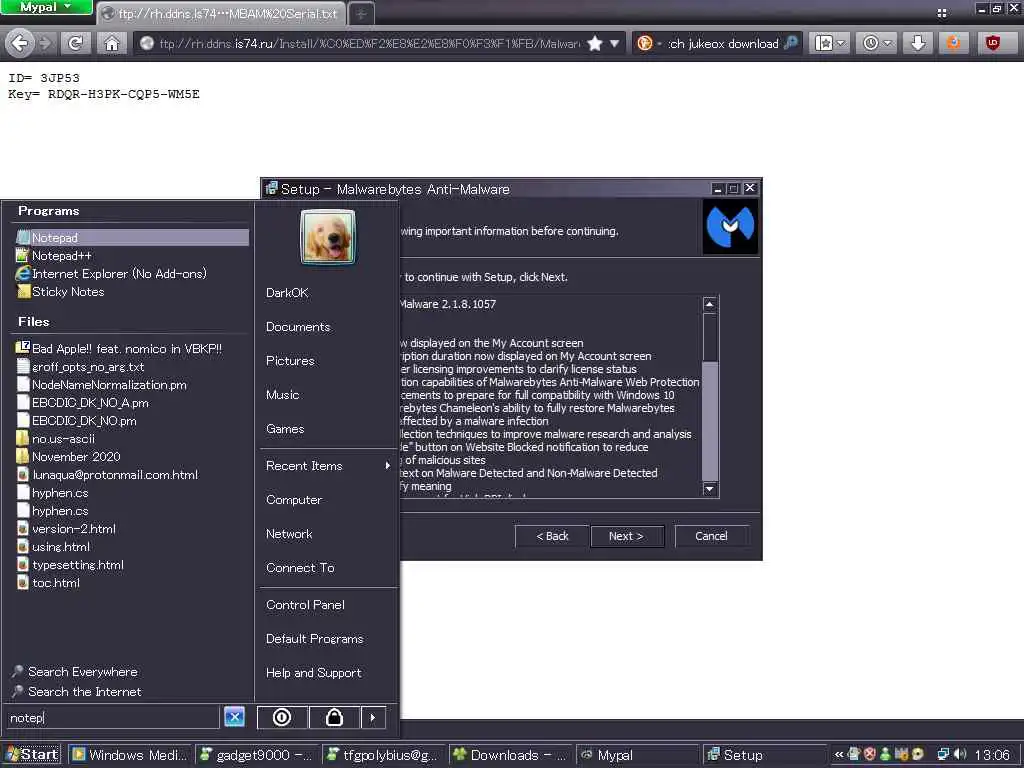This screenshot has width=1024, height=768.
Task: Open the bookmarks menu button
Action: pyautogui.click(x=829, y=43)
